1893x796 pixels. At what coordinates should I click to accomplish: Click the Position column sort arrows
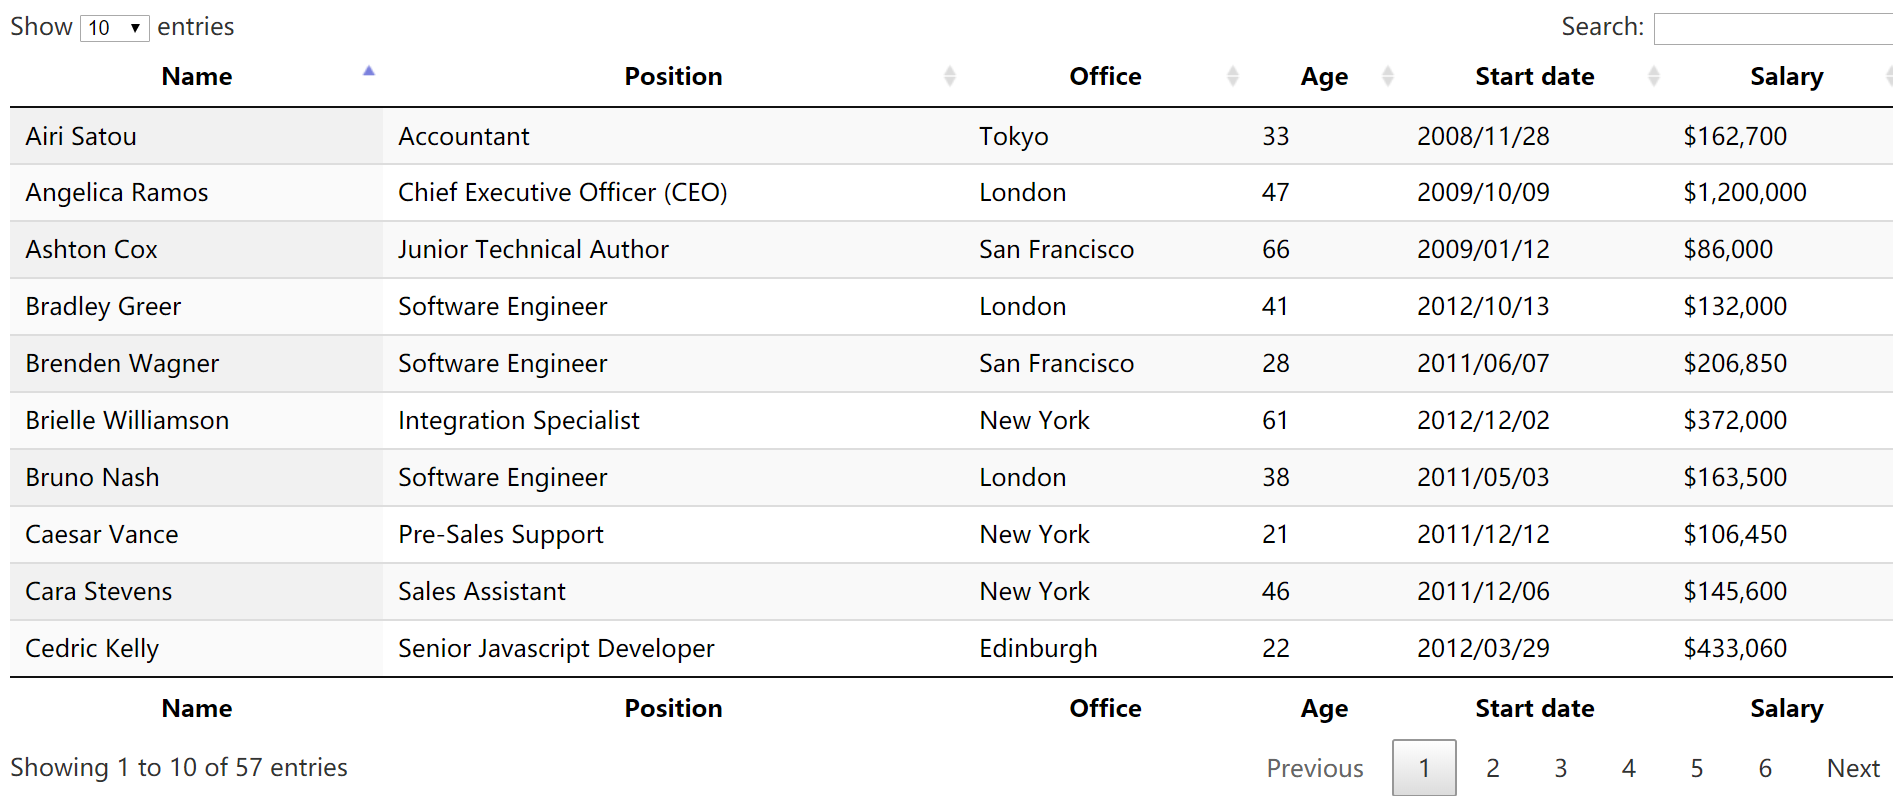point(949,76)
